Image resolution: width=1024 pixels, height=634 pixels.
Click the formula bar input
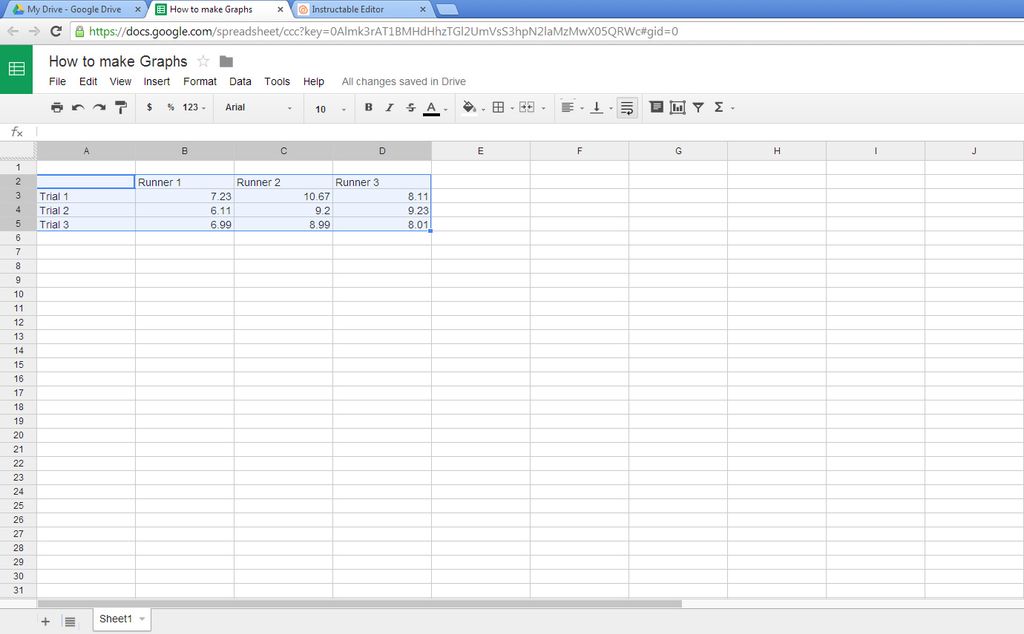point(529,132)
